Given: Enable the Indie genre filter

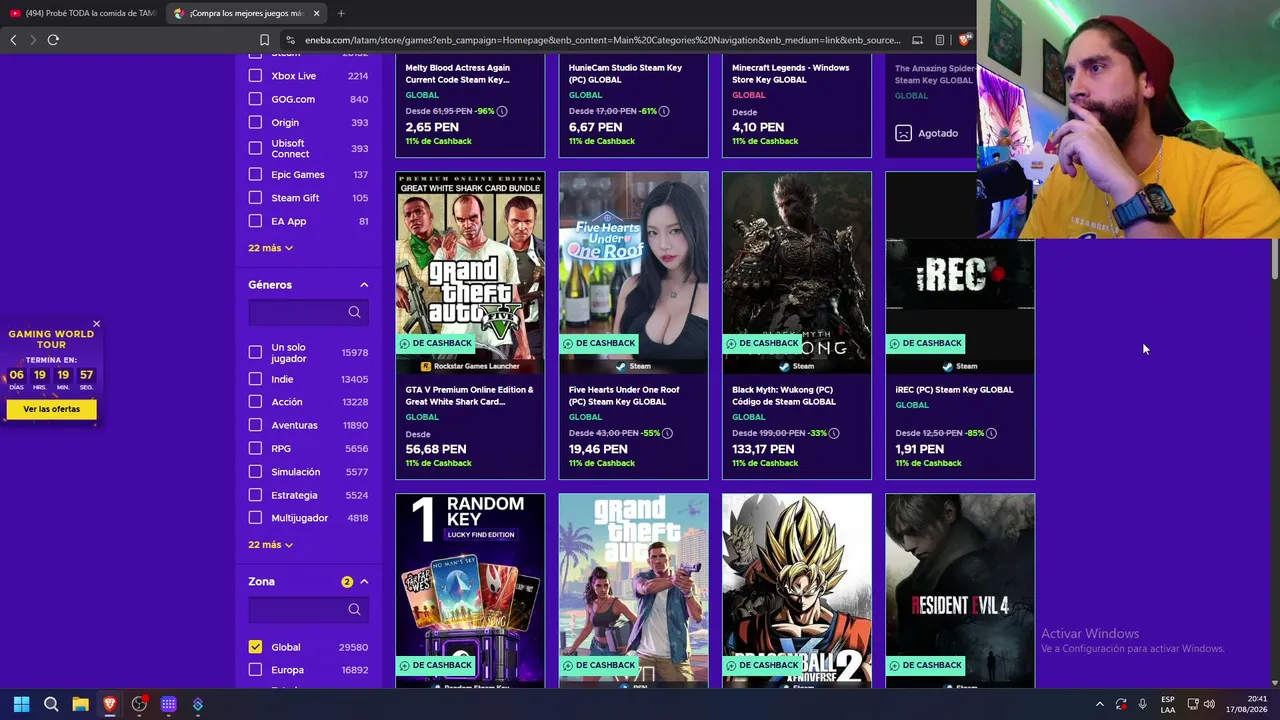Looking at the screenshot, I should coord(255,379).
